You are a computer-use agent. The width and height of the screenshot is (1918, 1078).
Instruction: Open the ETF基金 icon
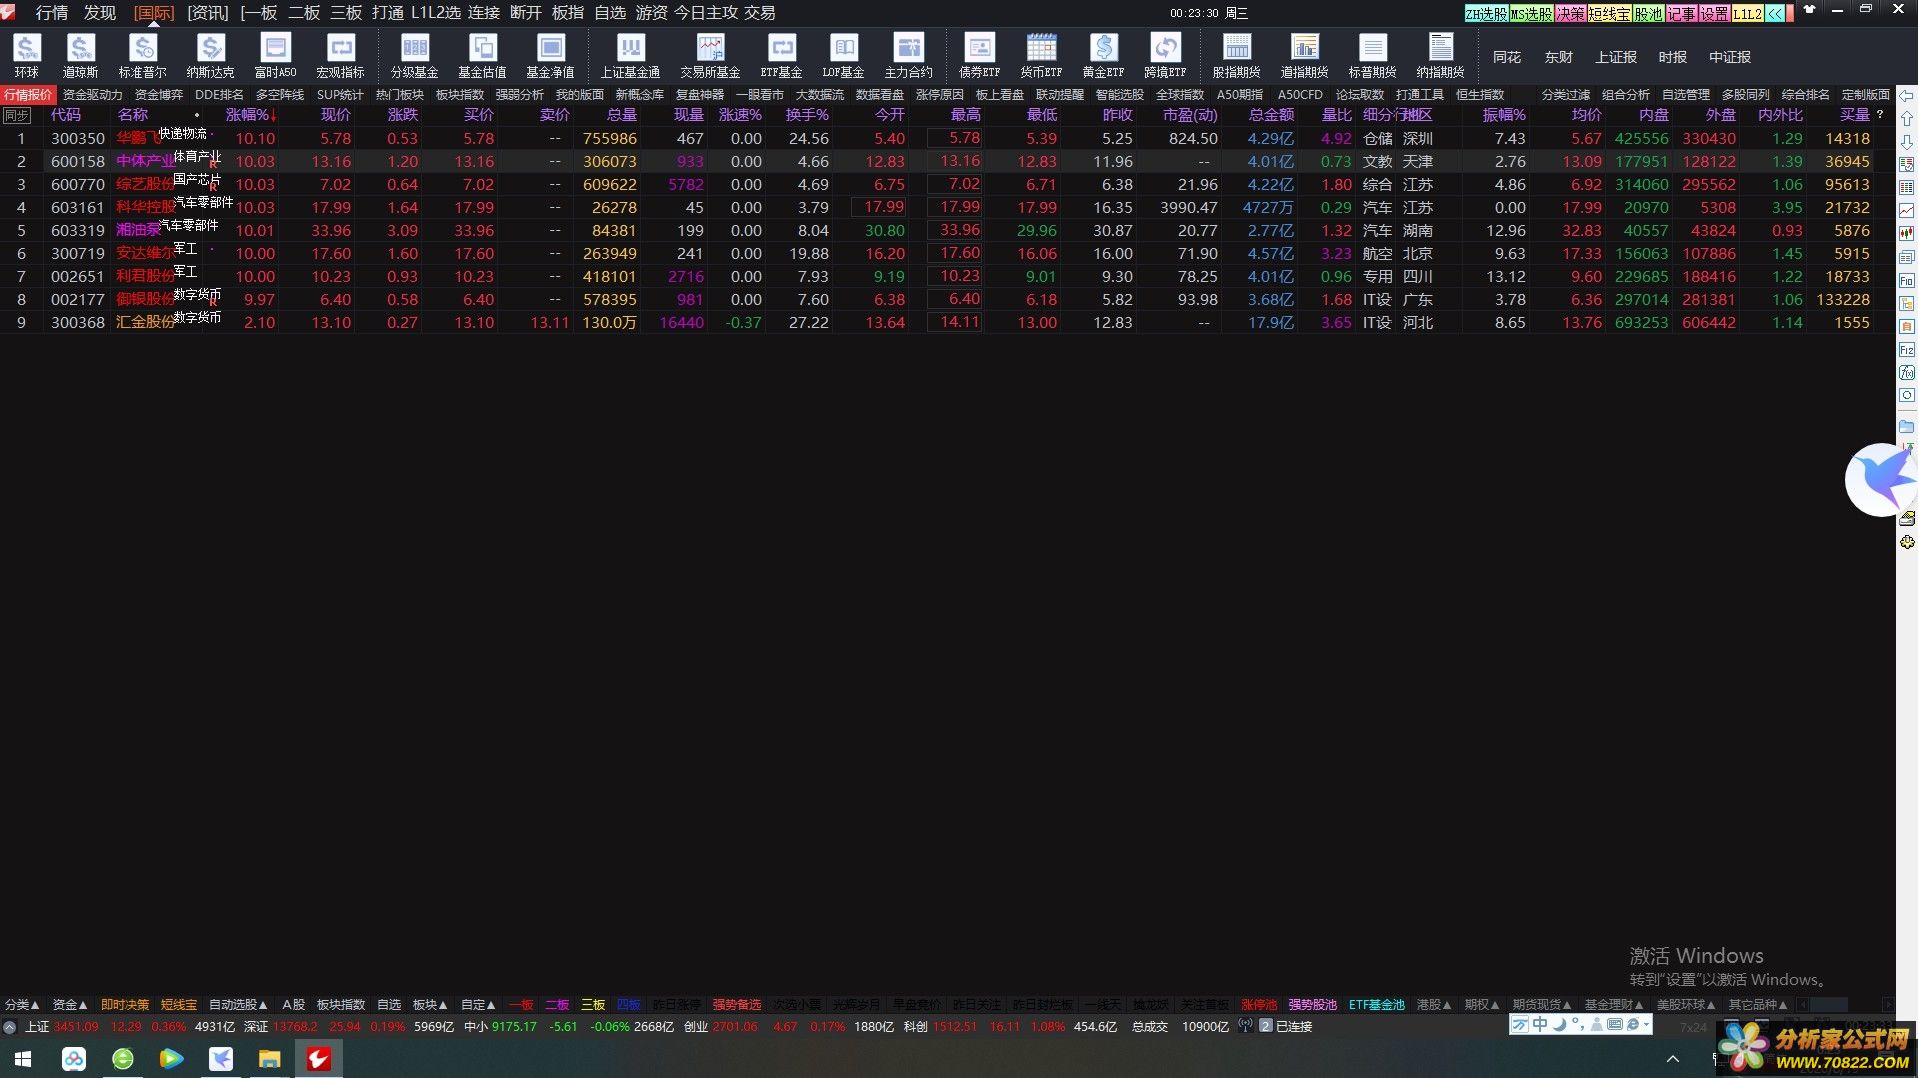782,55
